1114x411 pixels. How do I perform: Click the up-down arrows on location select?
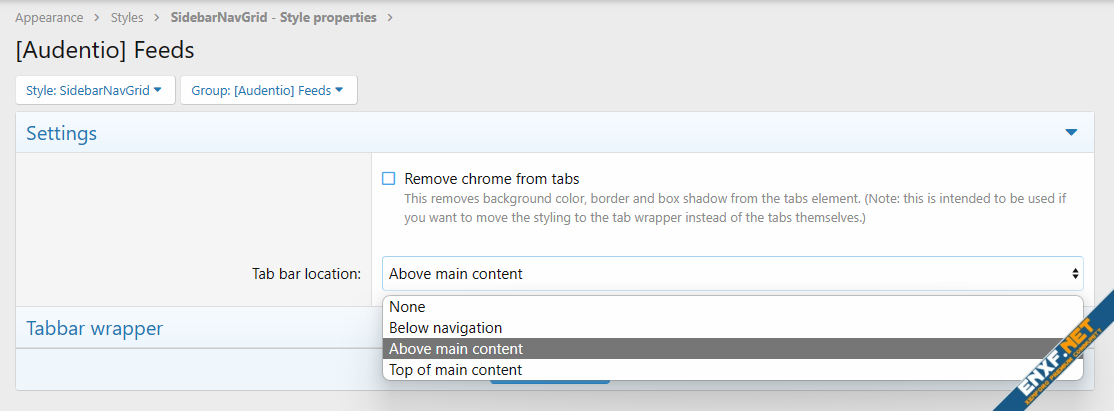point(1075,274)
